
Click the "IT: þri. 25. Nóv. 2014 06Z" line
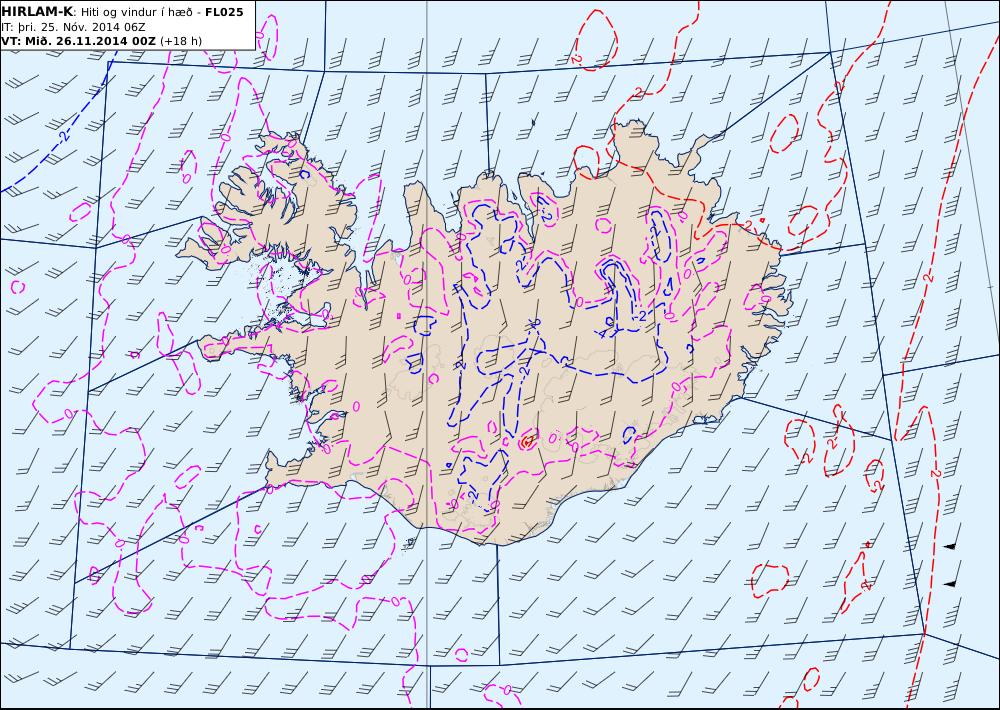(x=73, y=27)
